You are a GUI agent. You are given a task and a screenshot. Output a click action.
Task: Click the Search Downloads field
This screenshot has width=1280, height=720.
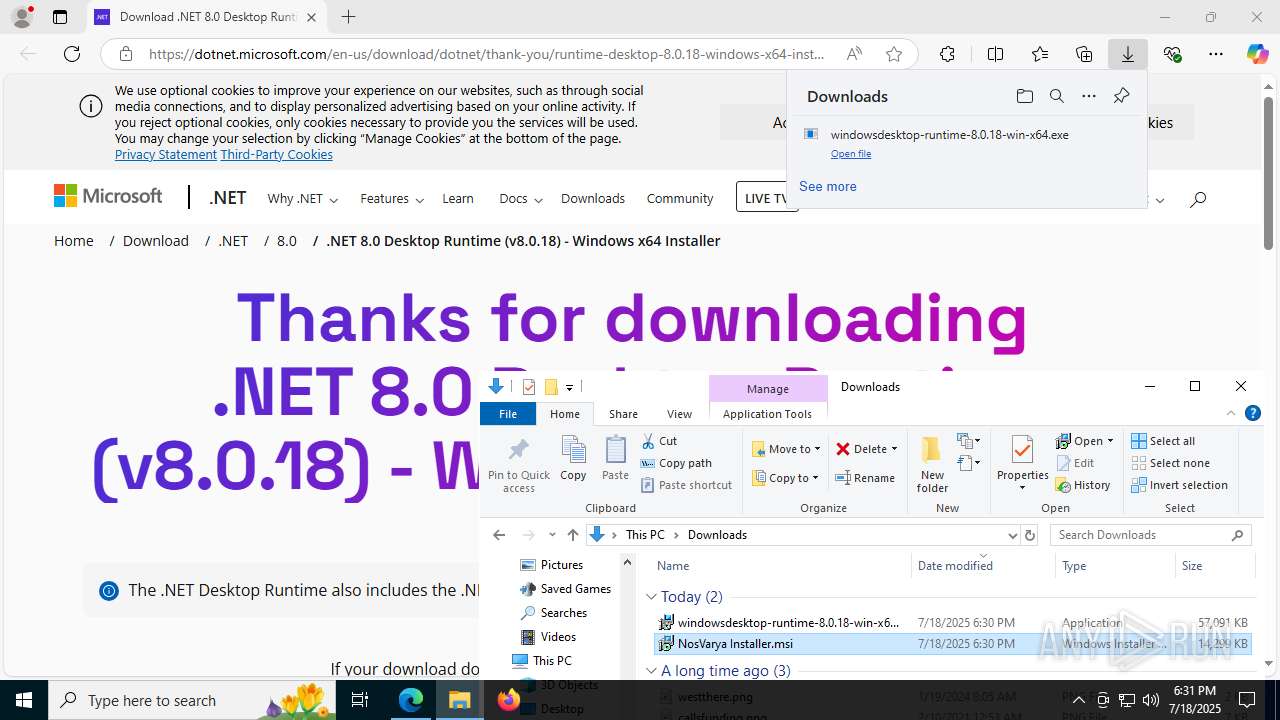[x=1150, y=535]
